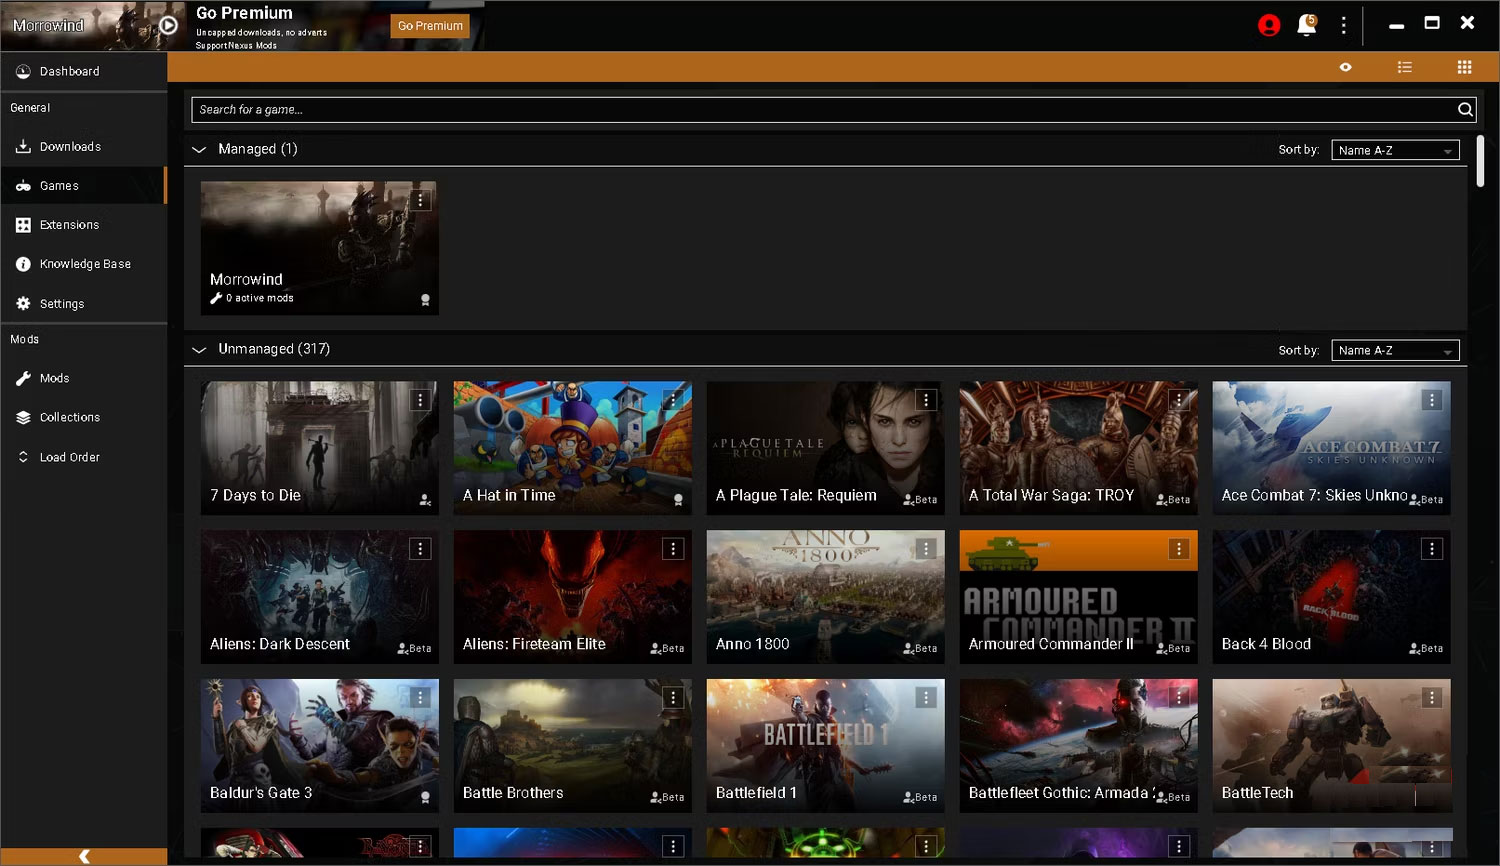Switch to compact list view of games

[1405, 67]
